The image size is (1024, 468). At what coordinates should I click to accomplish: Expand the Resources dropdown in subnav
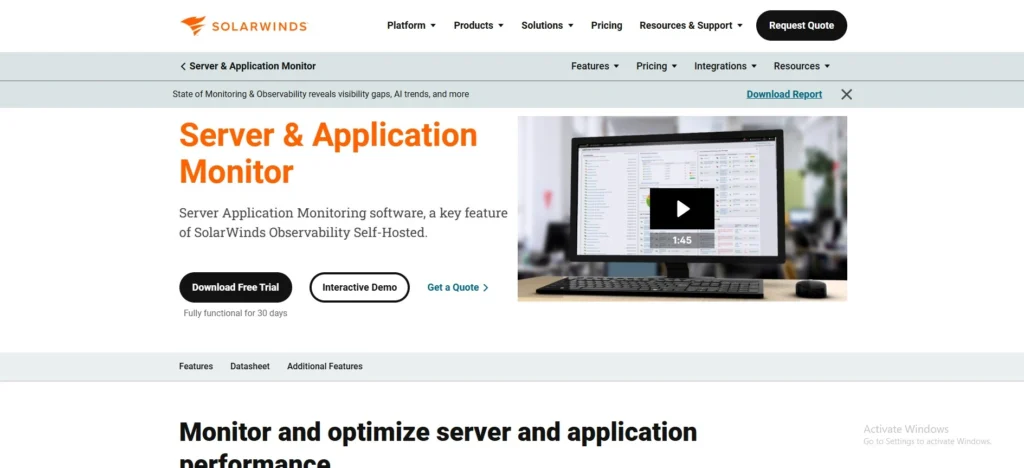coord(801,66)
